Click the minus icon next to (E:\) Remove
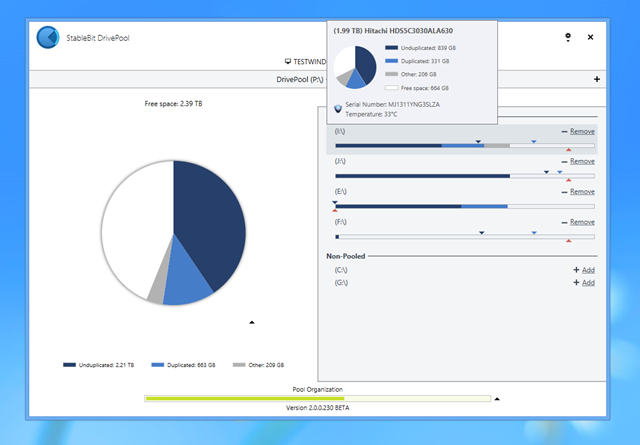The height and width of the screenshot is (445, 640). click(564, 192)
